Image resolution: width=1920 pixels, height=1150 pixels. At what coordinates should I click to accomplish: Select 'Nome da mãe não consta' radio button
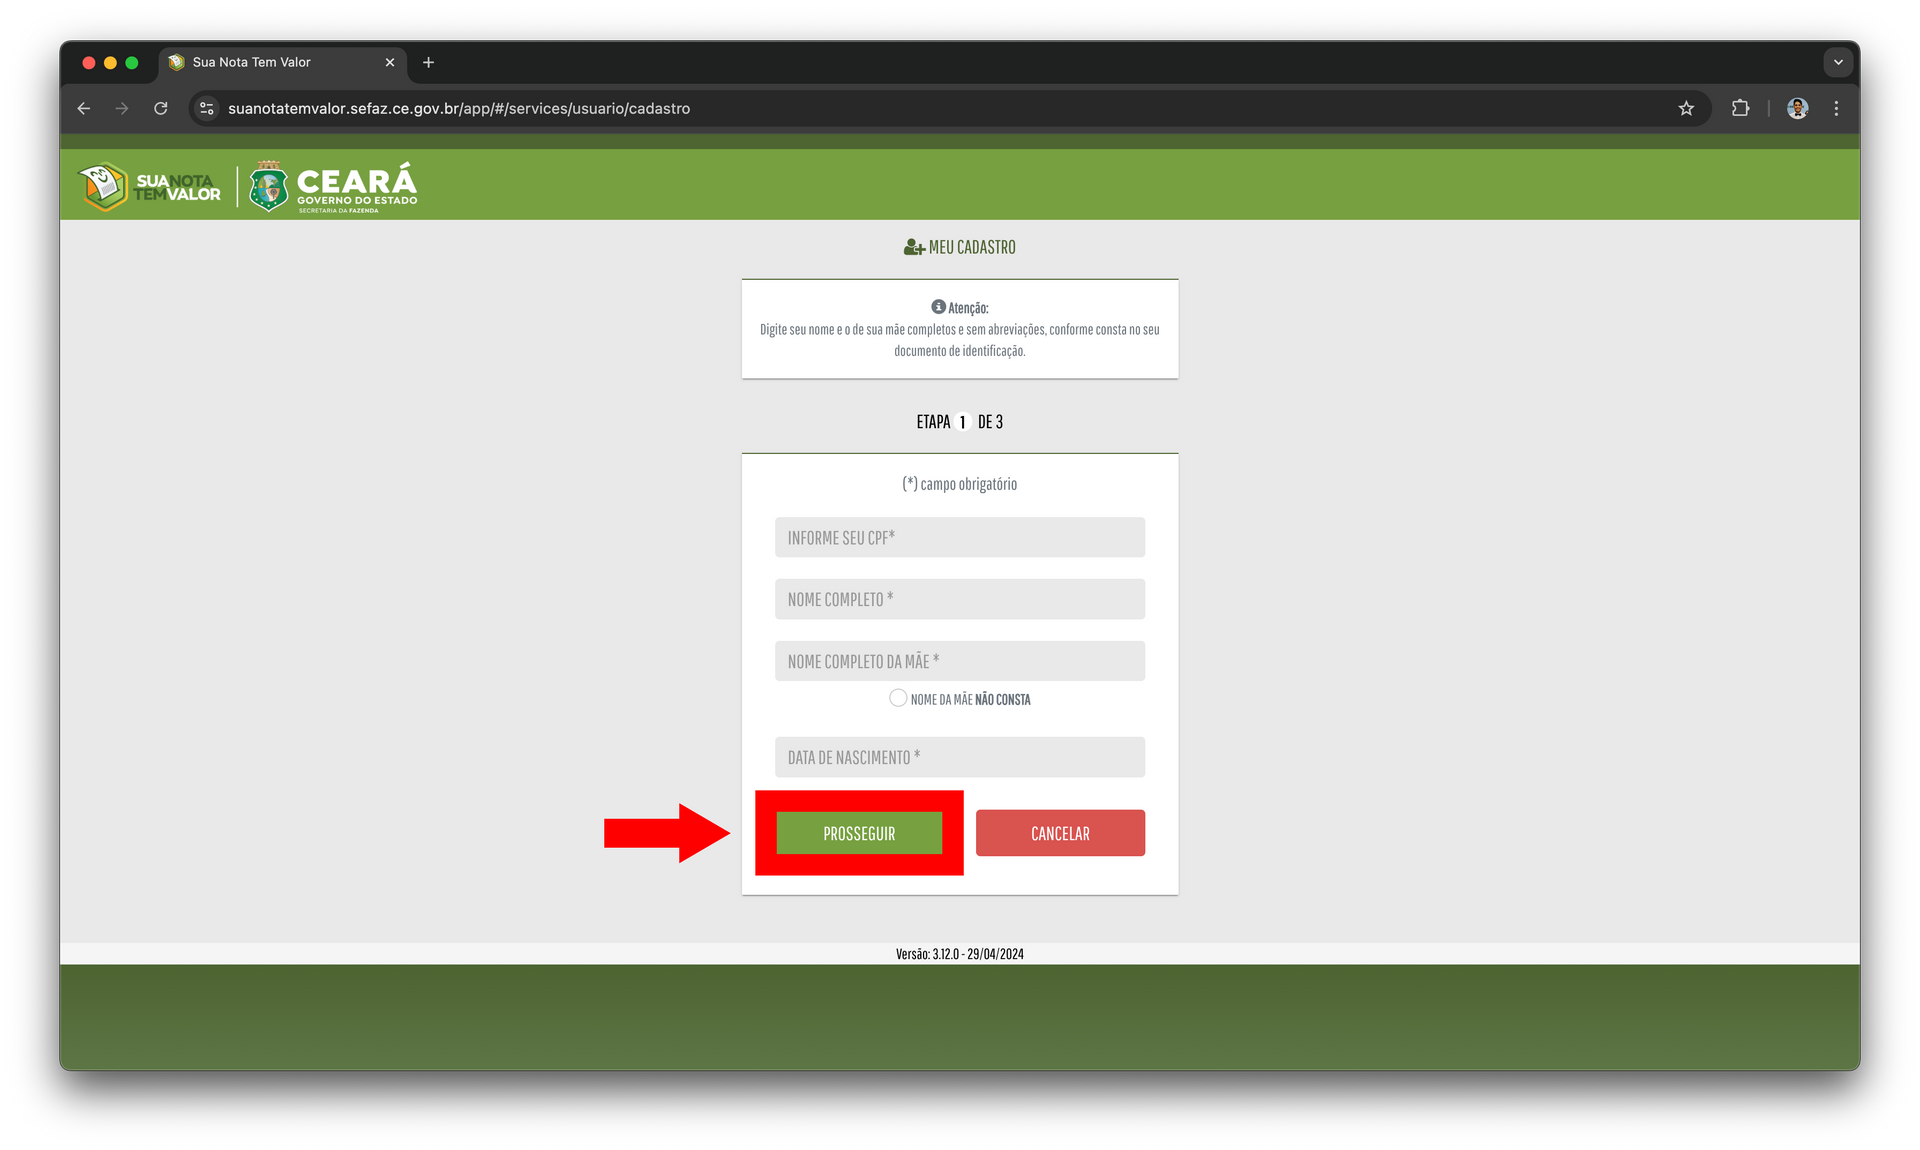tap(898, 698)
